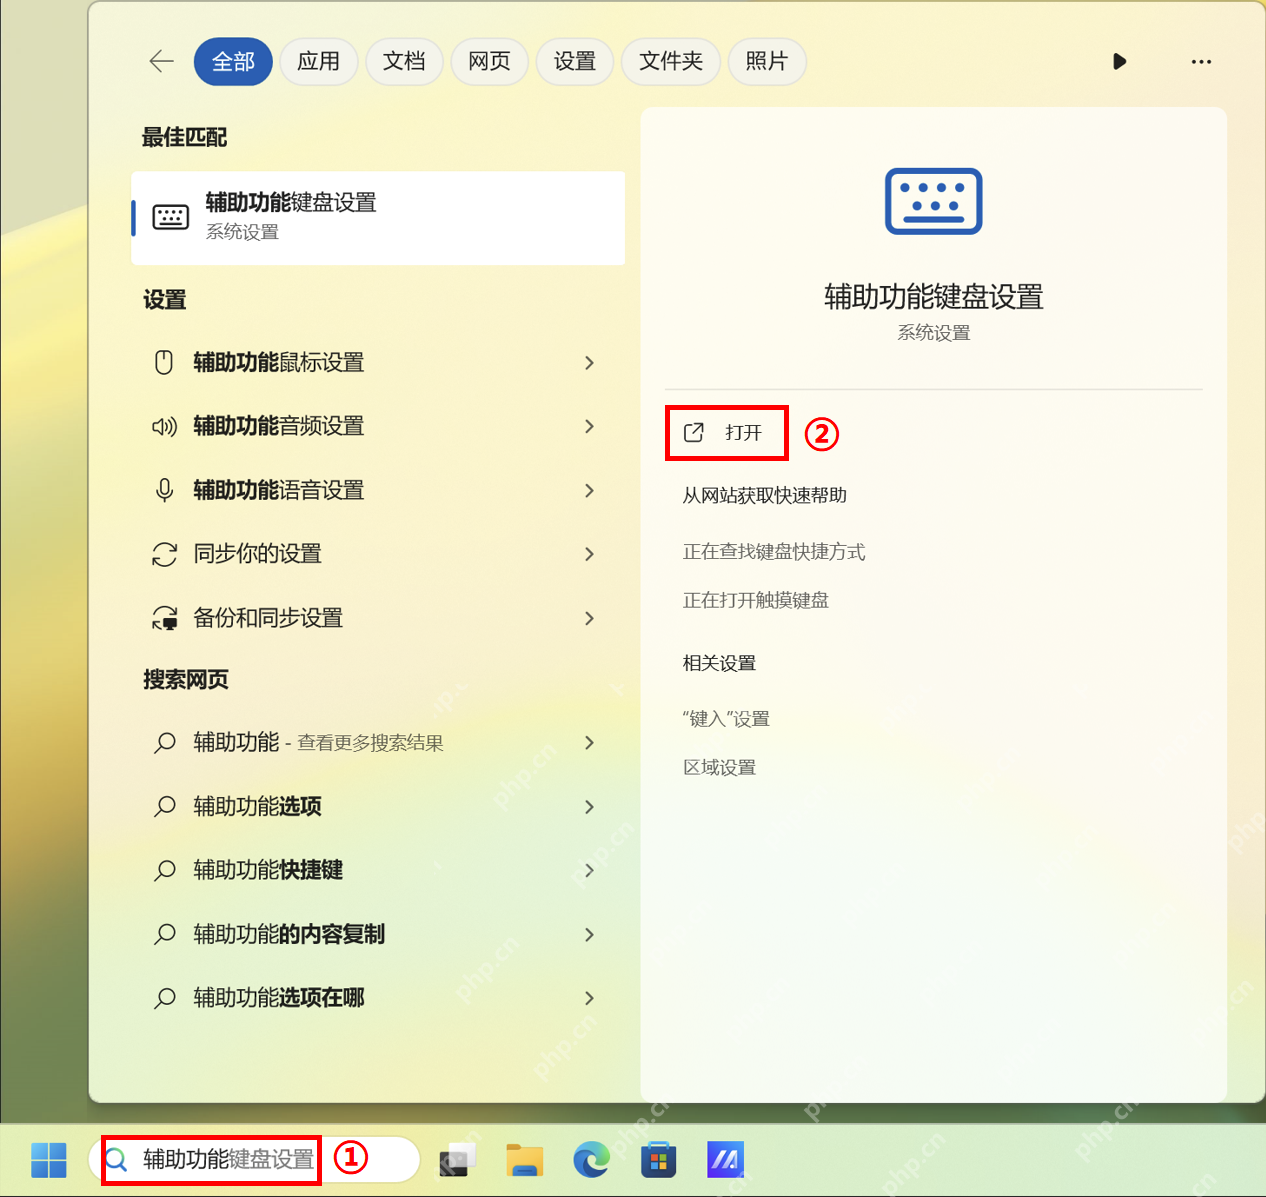Screen dimensions: 1266x1197
Task: Expand the 辅助功能选项在哪 chevron
Action: (589, 998)
